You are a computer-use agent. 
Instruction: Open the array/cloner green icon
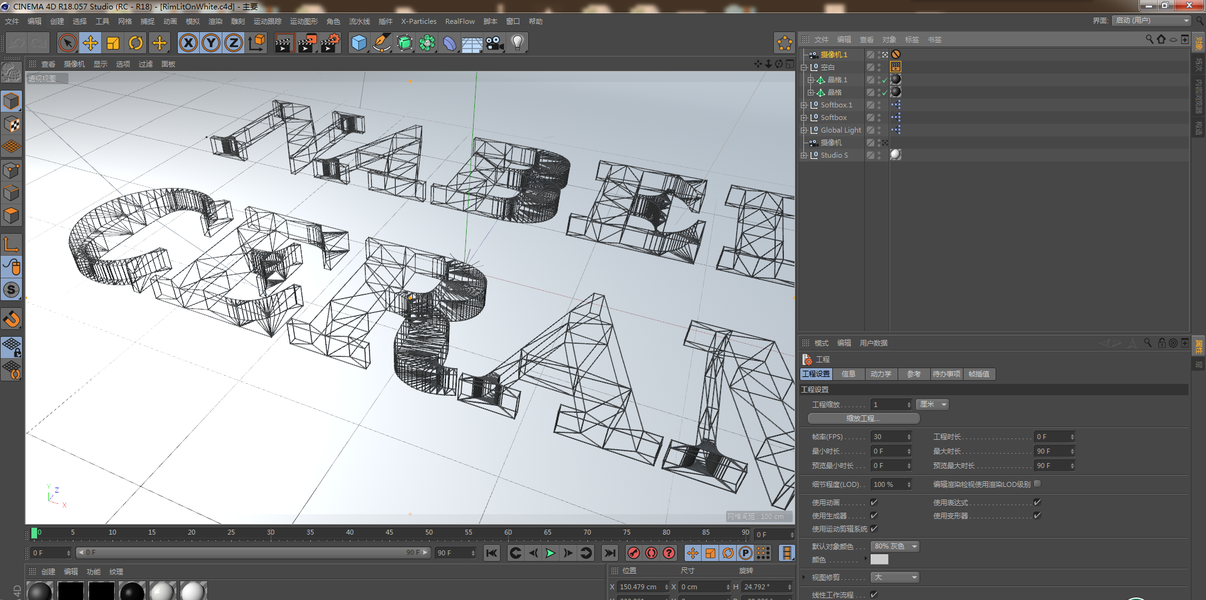pos(427,43)
